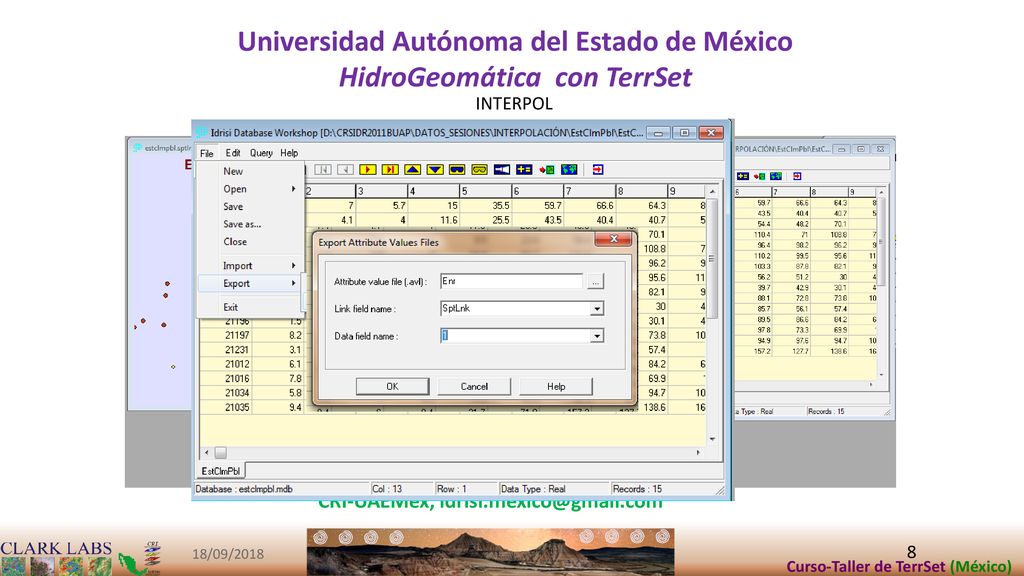
Task: Expand the Export submenu
Action: [x=249, y=283]
